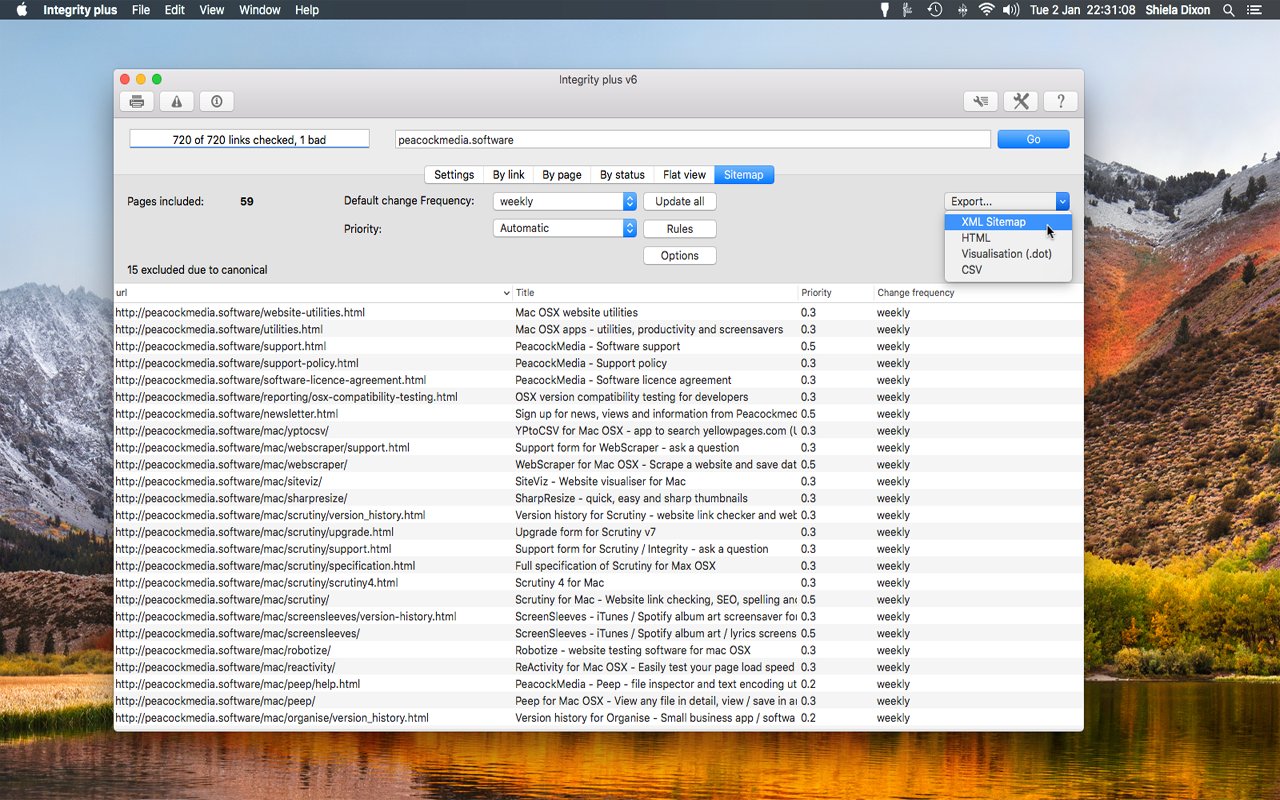The image size is (1280, 800).
Task: Click the circled exclamation toolbar icon
Action: (217, 101)
